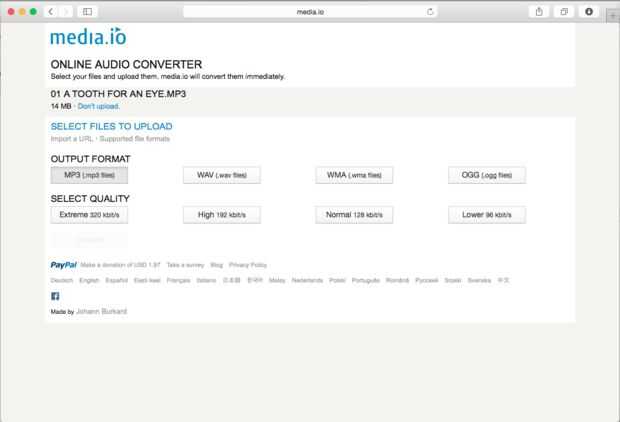620x422 pixels.
Task: Choose WMA output format
Action: pyautogui.click(x=354, y=175)
